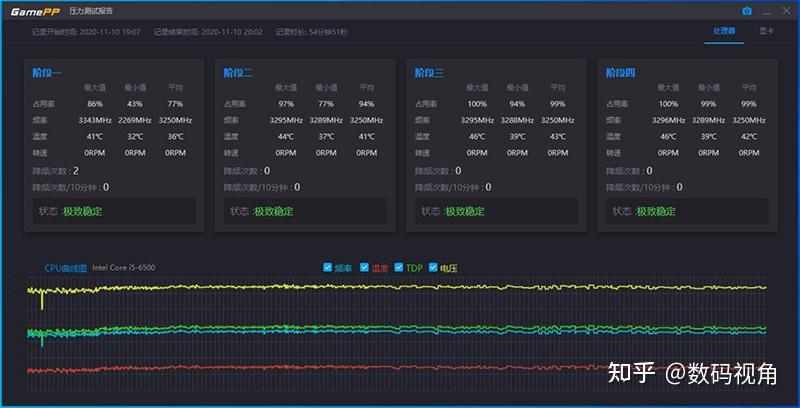Click the 阶段四 heading
800x408 pixels.
[620, 73]
